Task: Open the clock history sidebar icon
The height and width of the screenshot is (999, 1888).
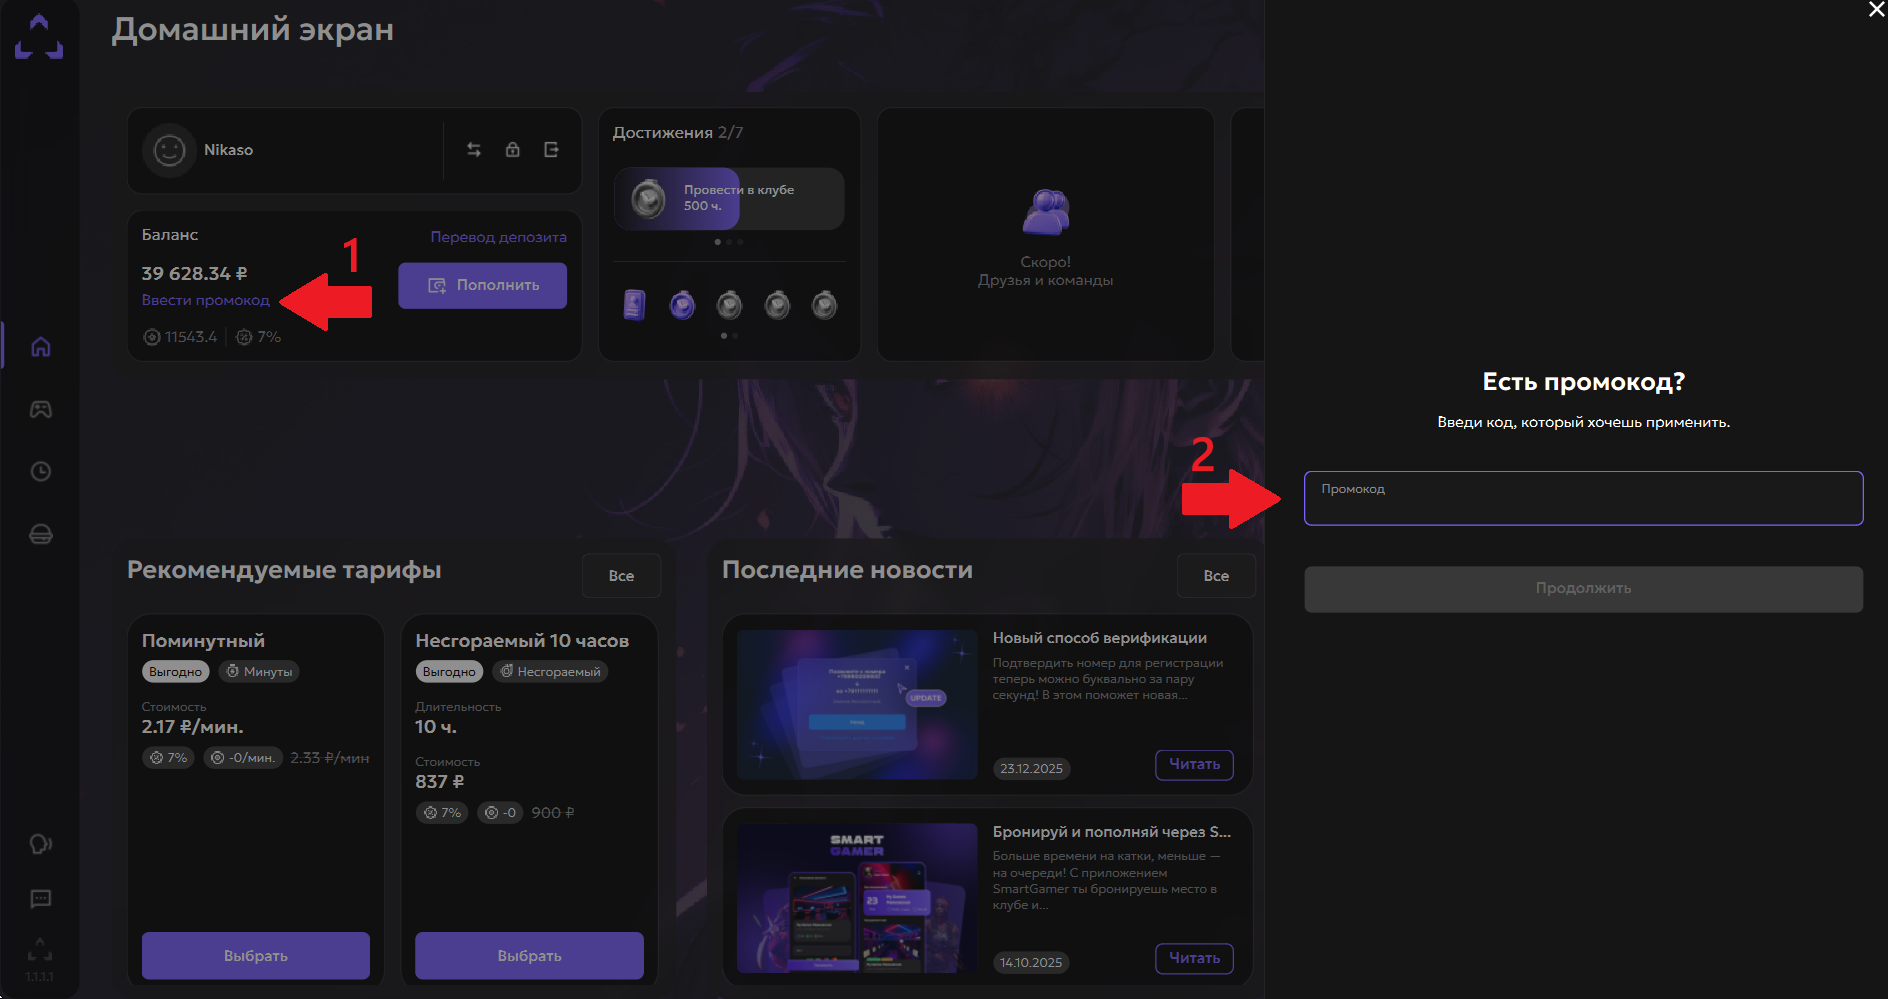Action: point(41,471)
